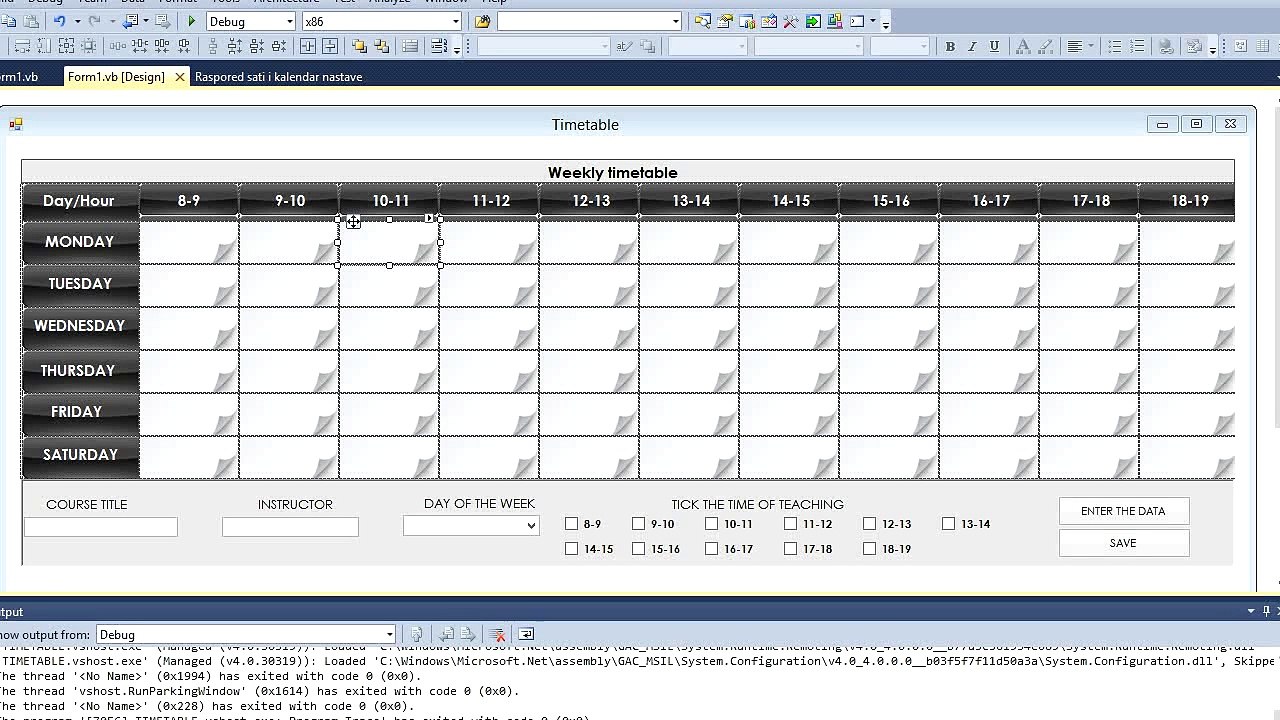Click the Start Debugging green play icon

[x=191, y=21]
